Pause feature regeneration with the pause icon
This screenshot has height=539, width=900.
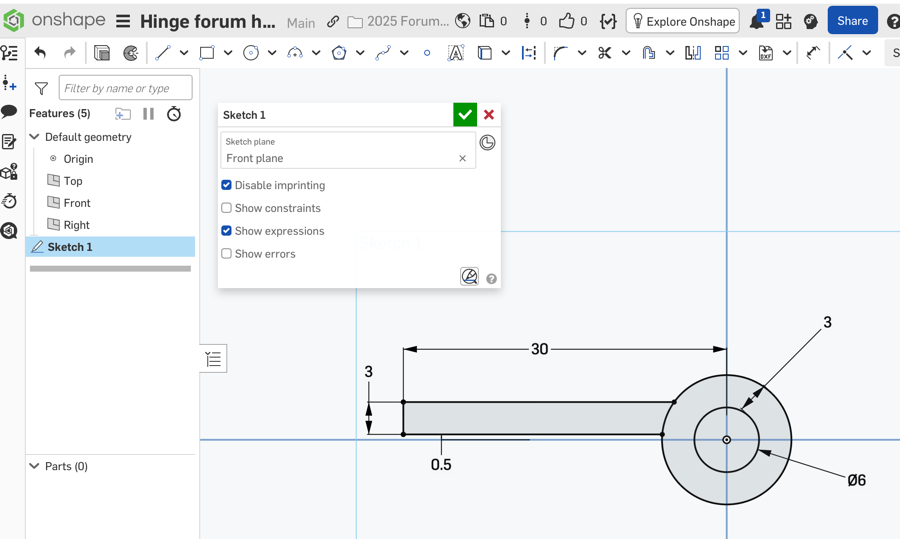click(x=148, y=114)
